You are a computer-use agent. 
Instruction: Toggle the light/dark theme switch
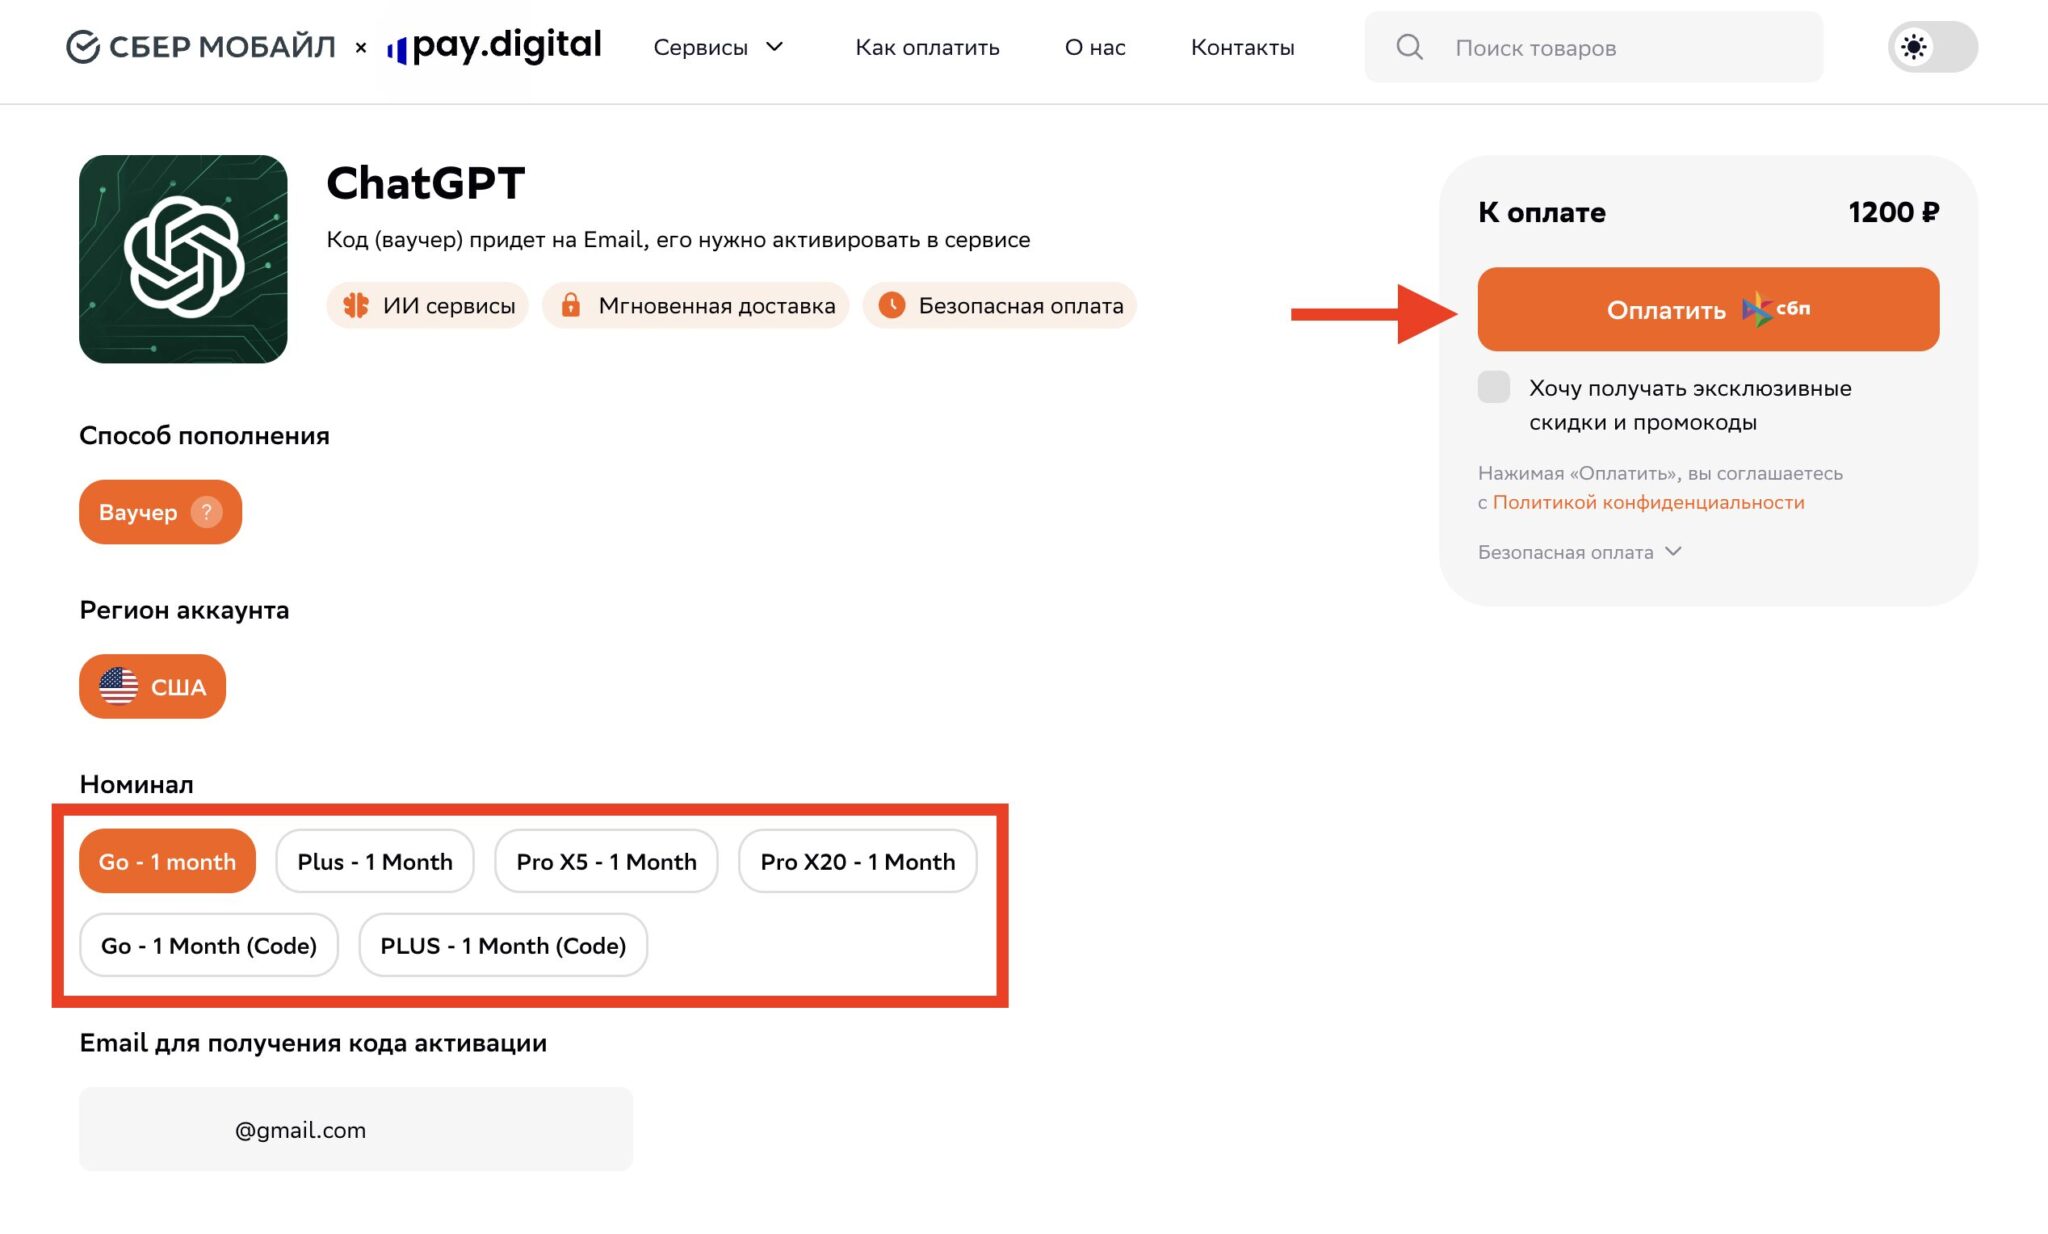point(1932,47)
